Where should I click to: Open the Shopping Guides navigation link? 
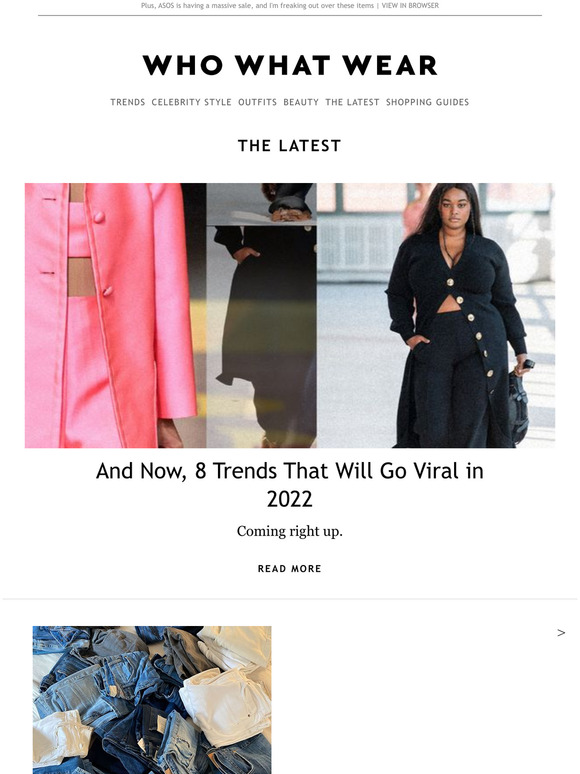point(427,102)
